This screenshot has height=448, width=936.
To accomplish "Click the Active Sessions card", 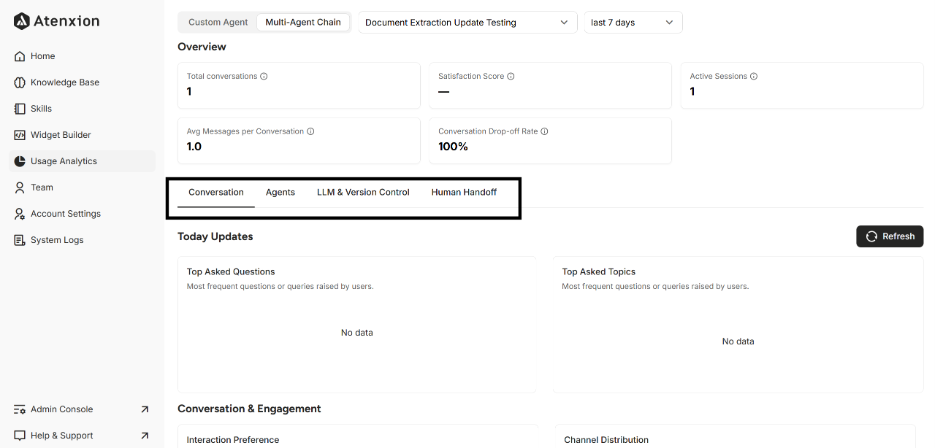I will [802, 85].
